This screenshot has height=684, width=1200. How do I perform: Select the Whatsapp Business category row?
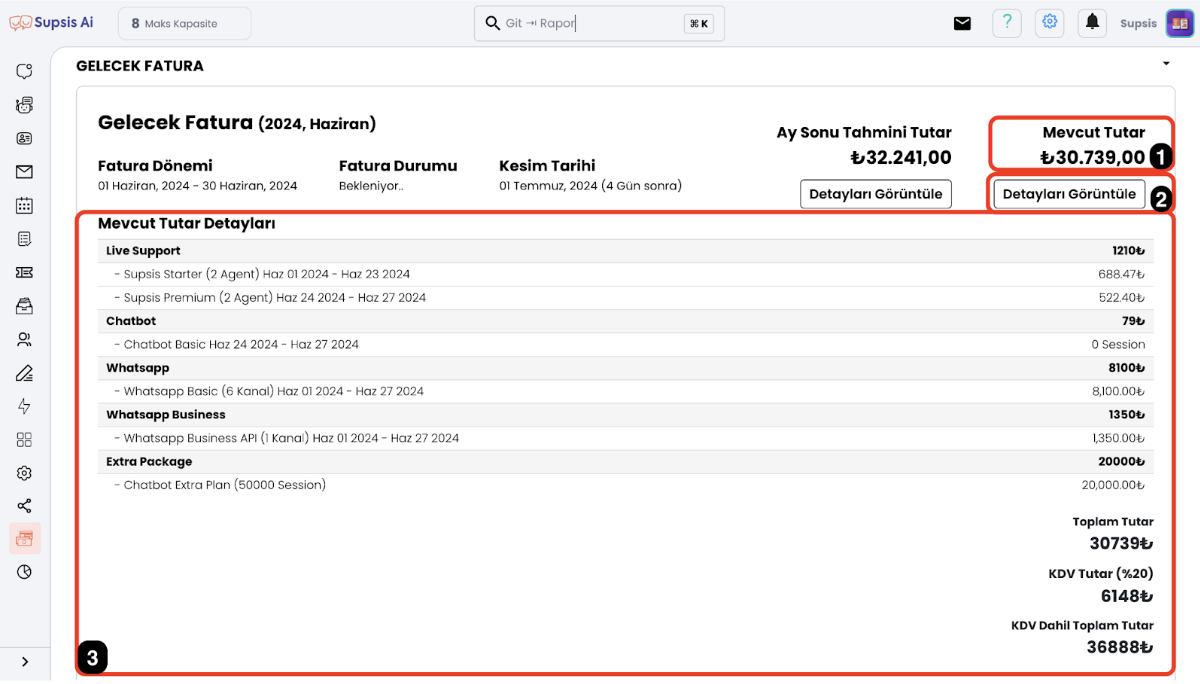click(626, 415)
